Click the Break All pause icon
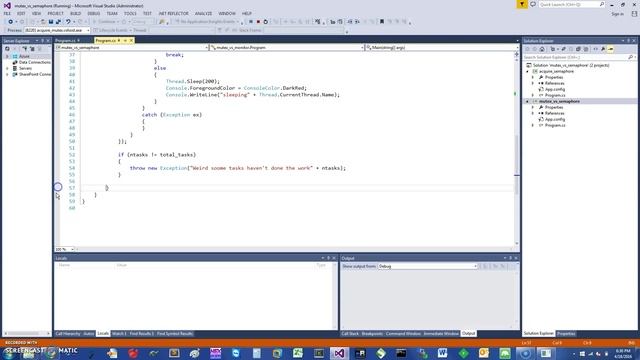Image resolution: width=640 pixels, height=360 pixels. tap(251, 22)
